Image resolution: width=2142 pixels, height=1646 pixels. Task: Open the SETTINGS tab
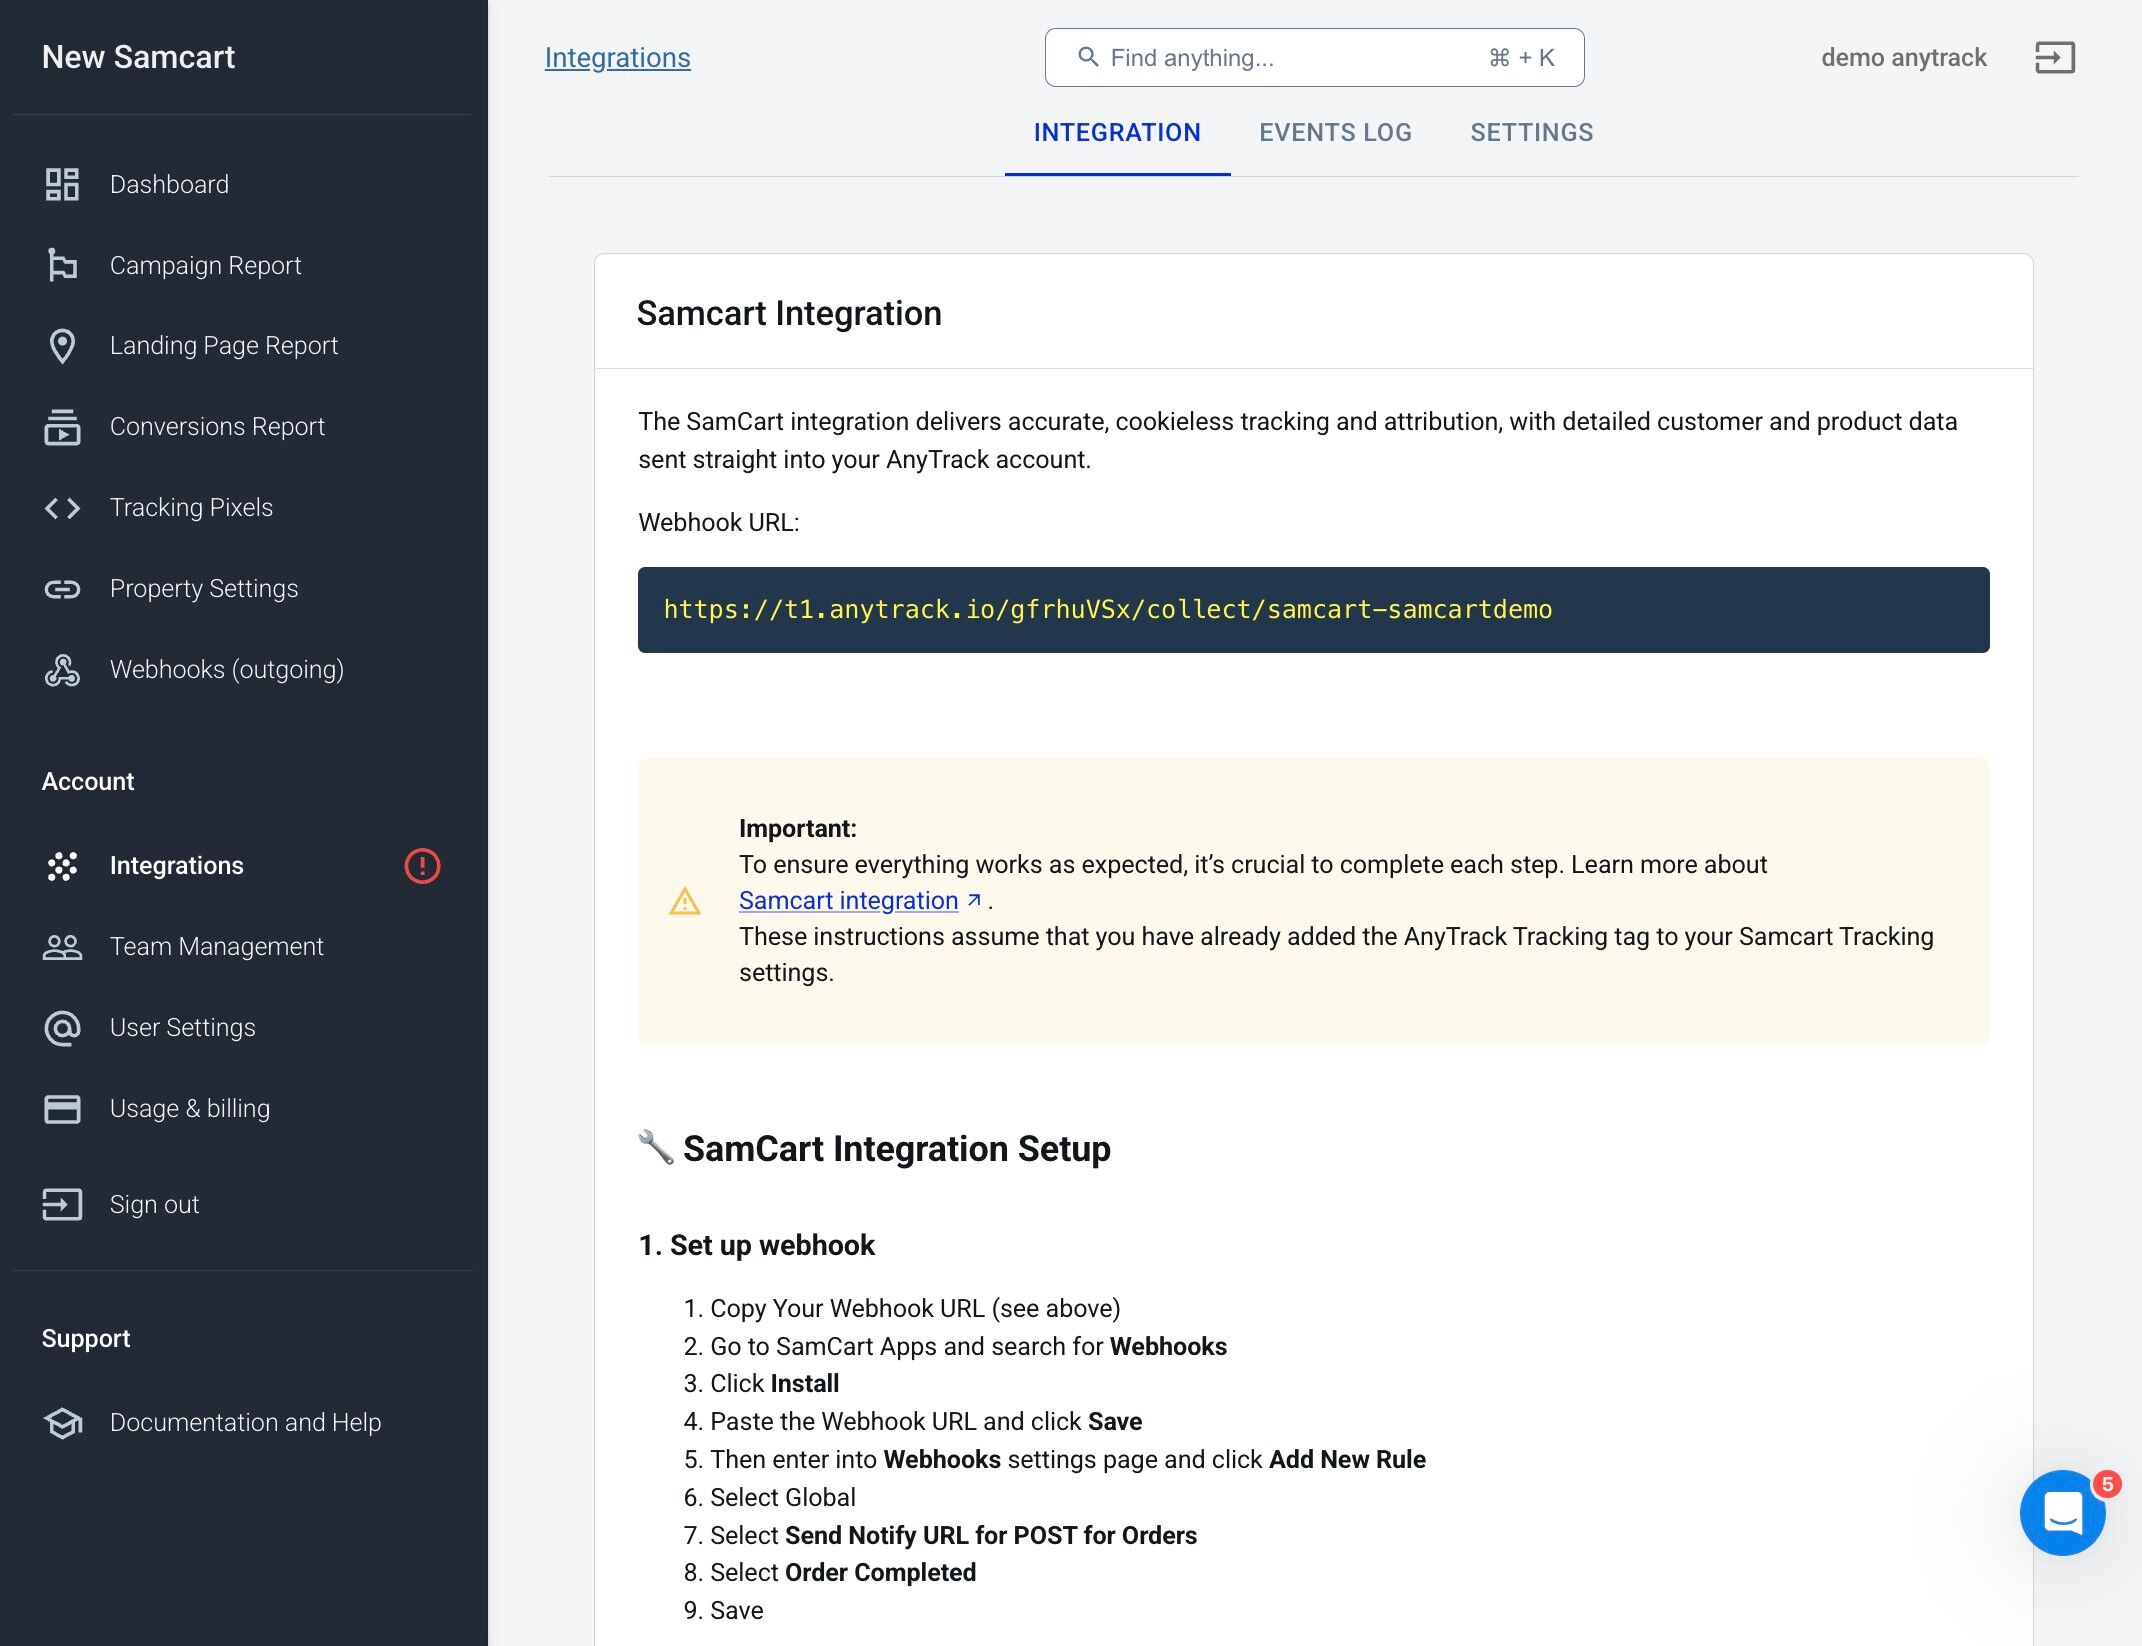pyautogui.click(x=1531, y=133)
